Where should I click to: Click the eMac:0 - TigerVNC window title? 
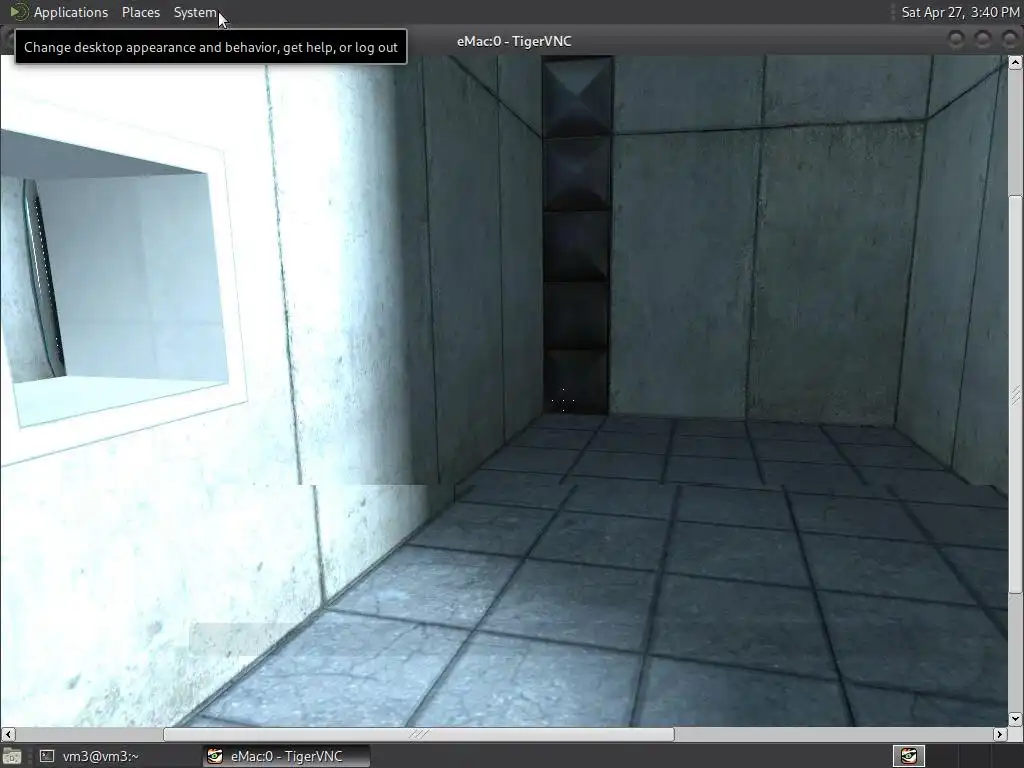[x=514, y=41]
